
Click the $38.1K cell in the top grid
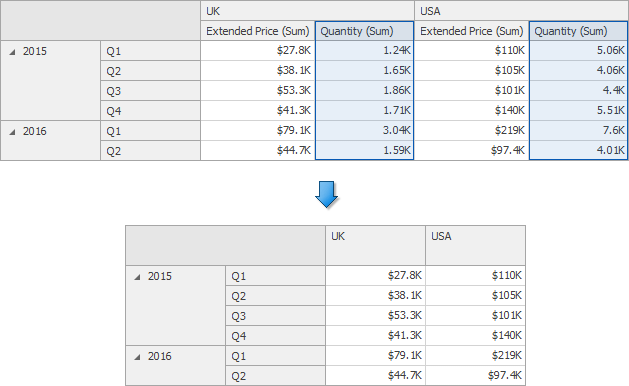coord(258,71)
